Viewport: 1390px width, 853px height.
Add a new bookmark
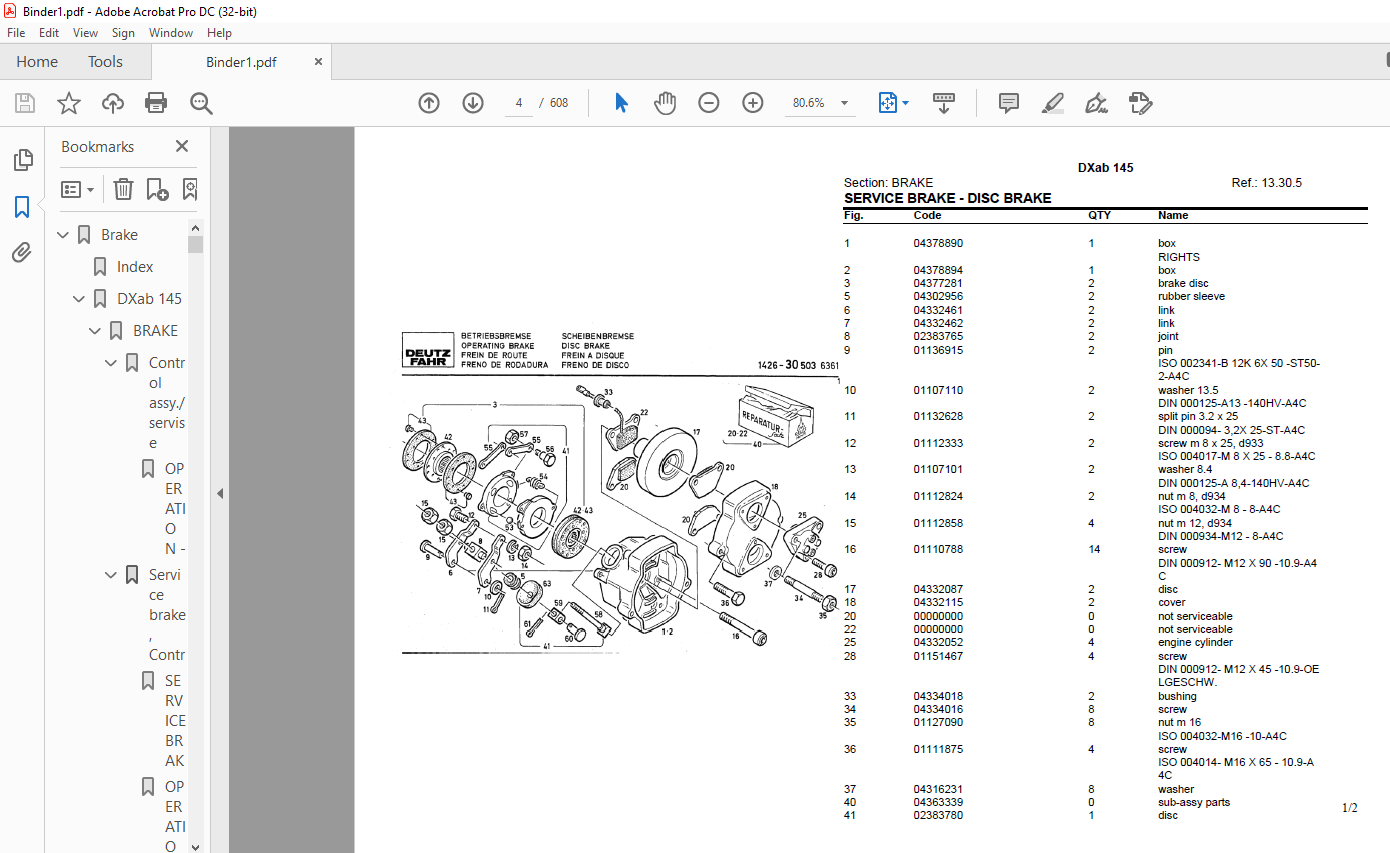click(157, 189)
